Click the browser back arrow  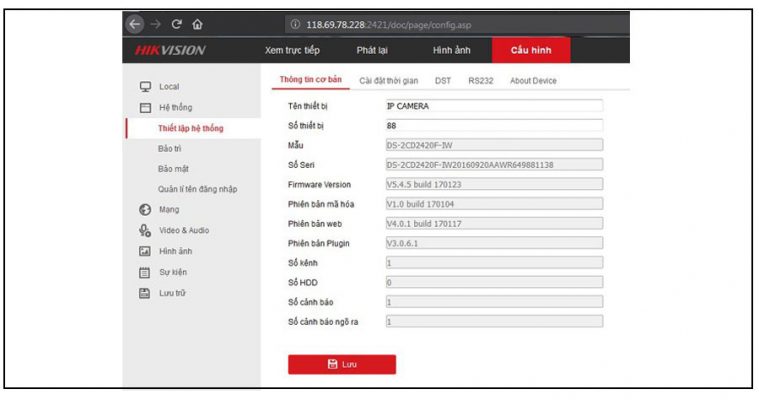click(x=137, y=24)
